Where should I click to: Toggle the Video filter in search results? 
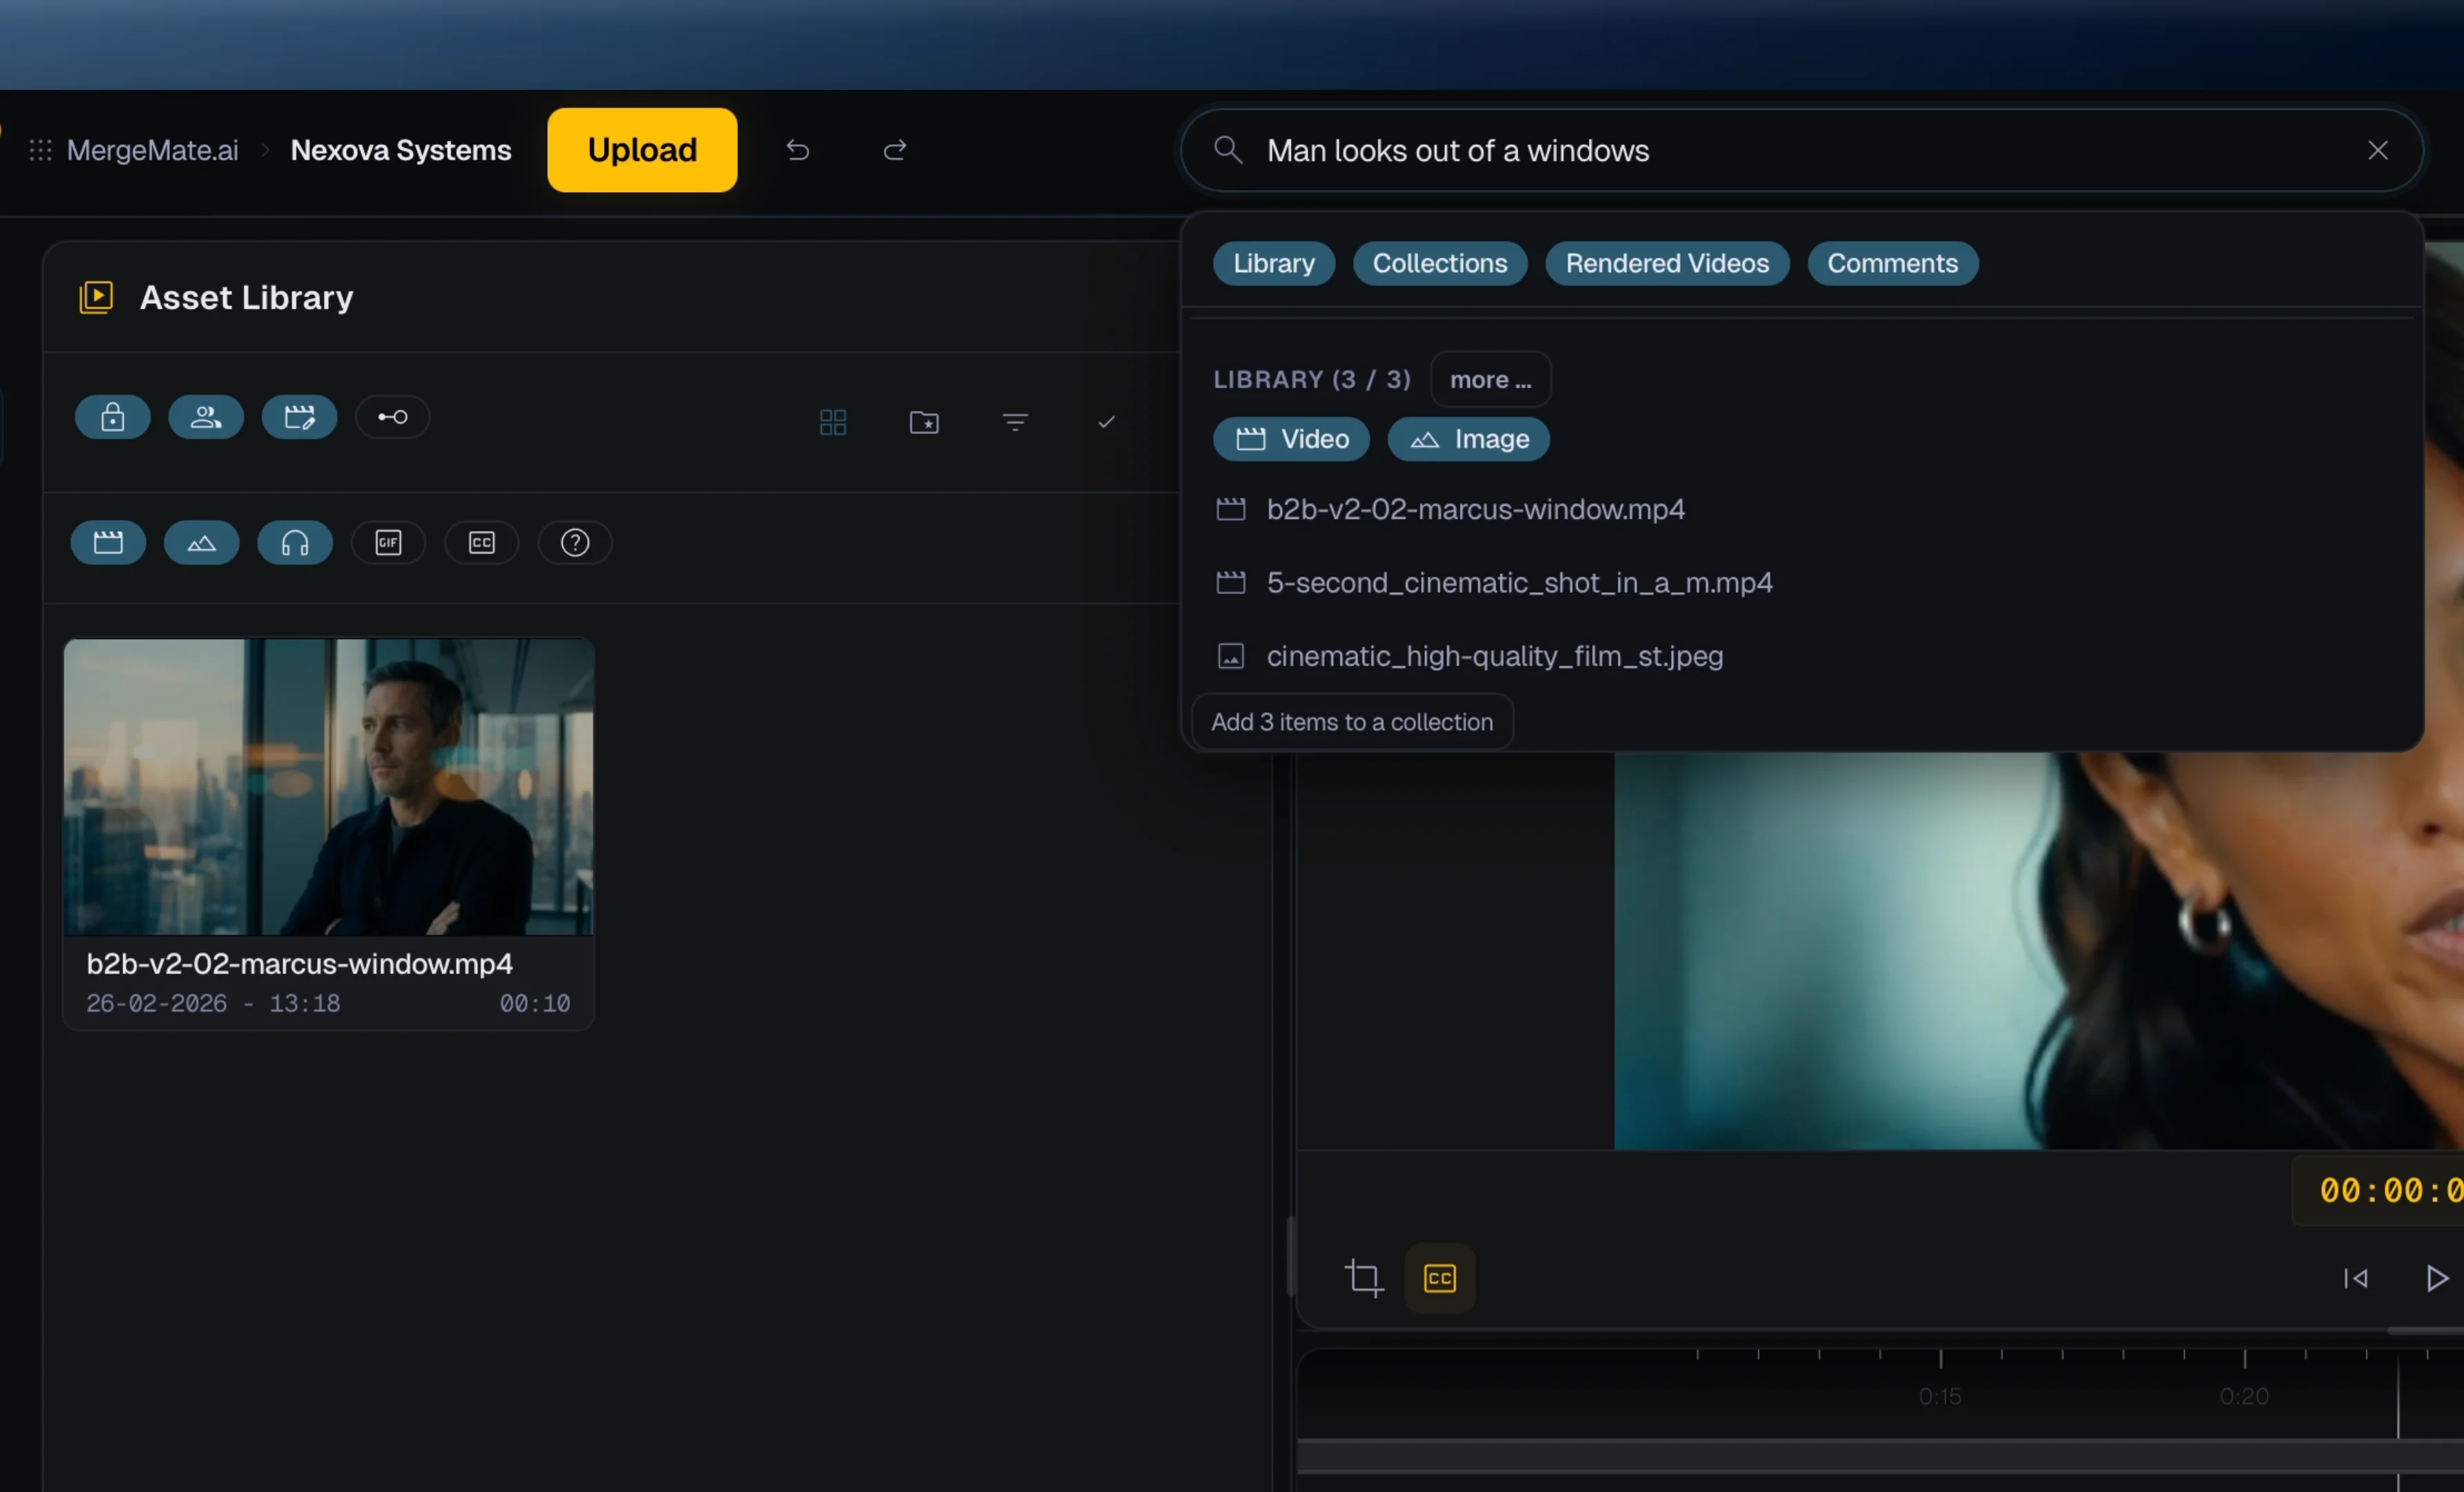1291,439
